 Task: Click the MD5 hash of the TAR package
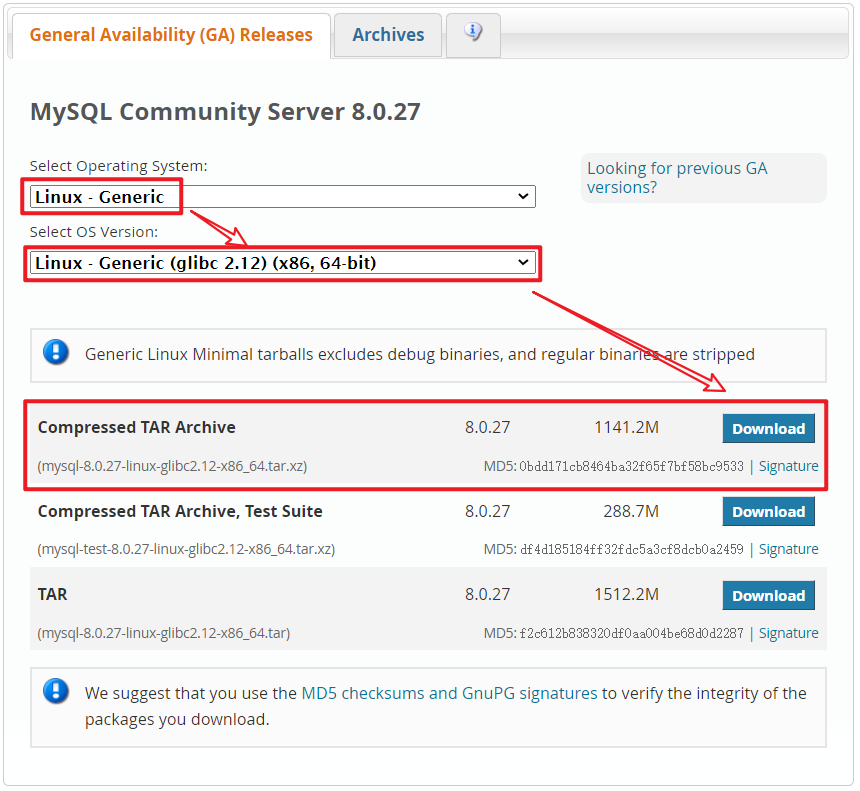[631, 633]
